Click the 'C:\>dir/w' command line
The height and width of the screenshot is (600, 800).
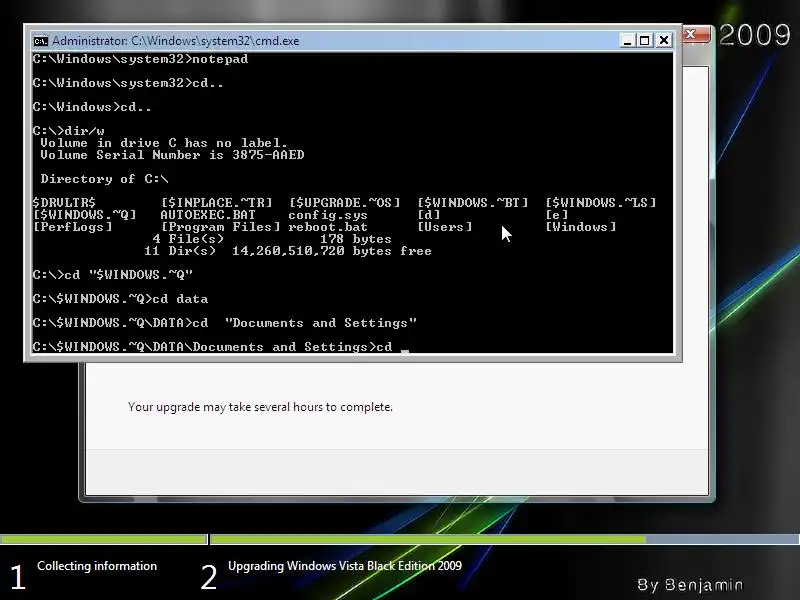point(68,131)
